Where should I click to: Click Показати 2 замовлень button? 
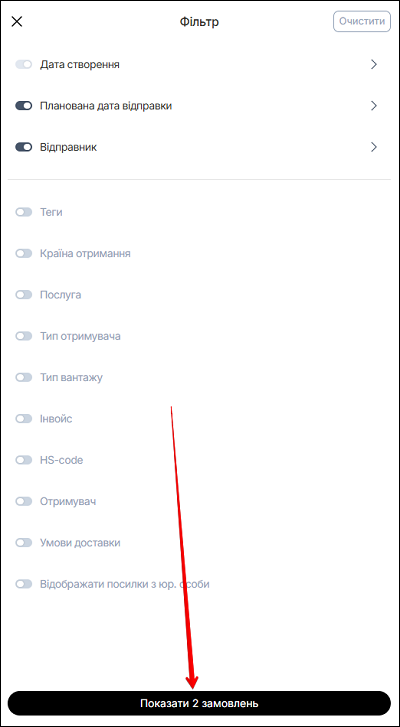pyautogui.click(x=199, y=703)
